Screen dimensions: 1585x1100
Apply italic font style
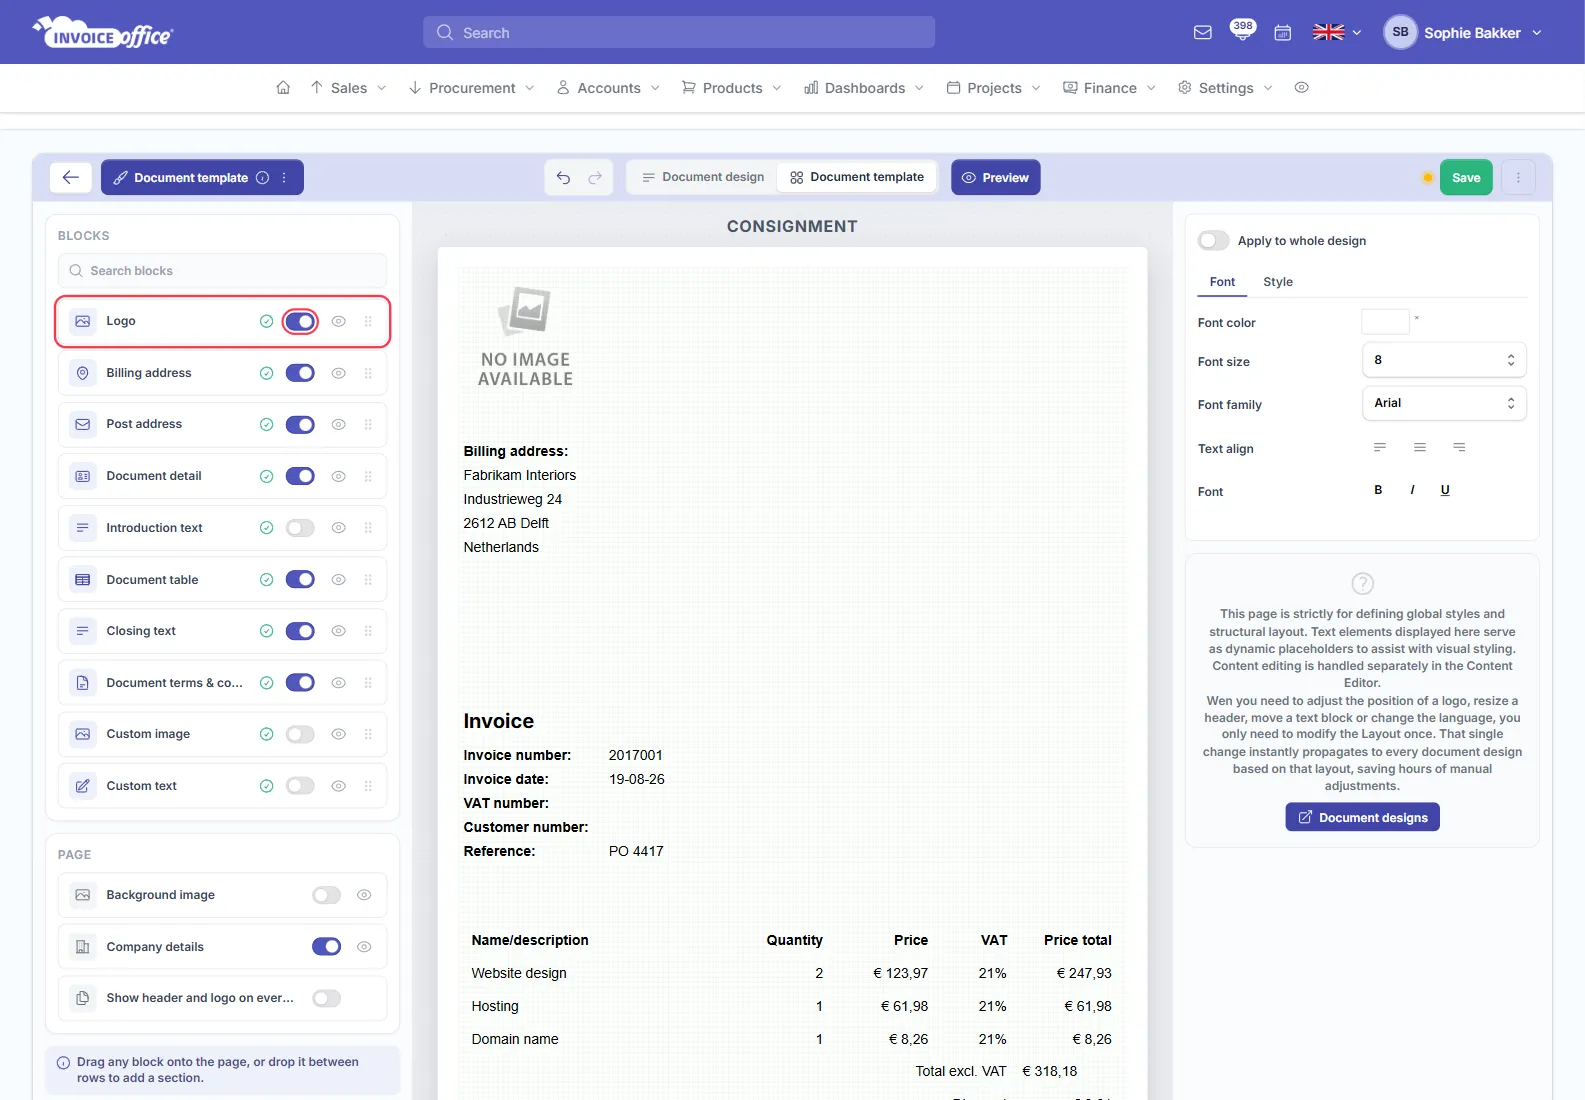pos(1412,490)
